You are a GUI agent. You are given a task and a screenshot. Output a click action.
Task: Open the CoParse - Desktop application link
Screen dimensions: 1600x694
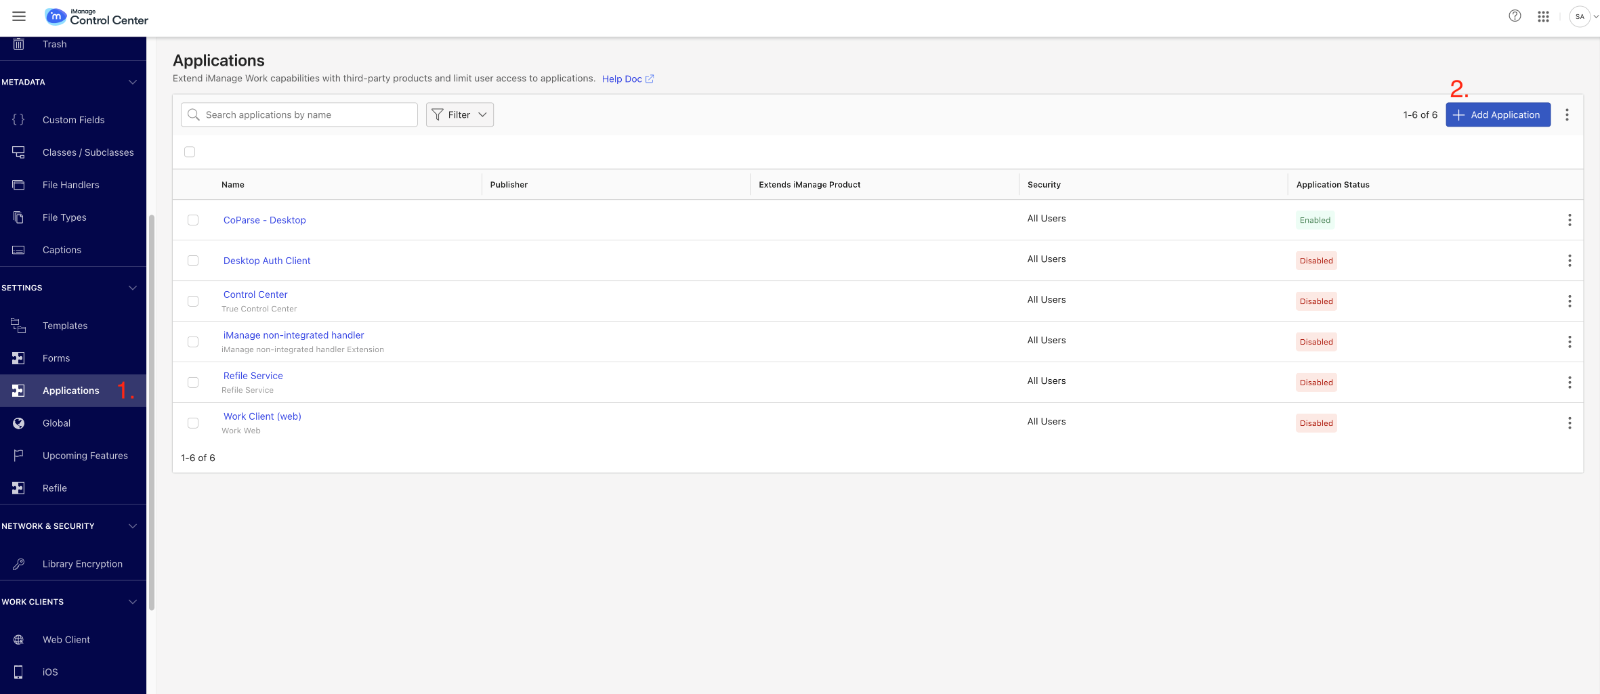(x=265, y=220)
